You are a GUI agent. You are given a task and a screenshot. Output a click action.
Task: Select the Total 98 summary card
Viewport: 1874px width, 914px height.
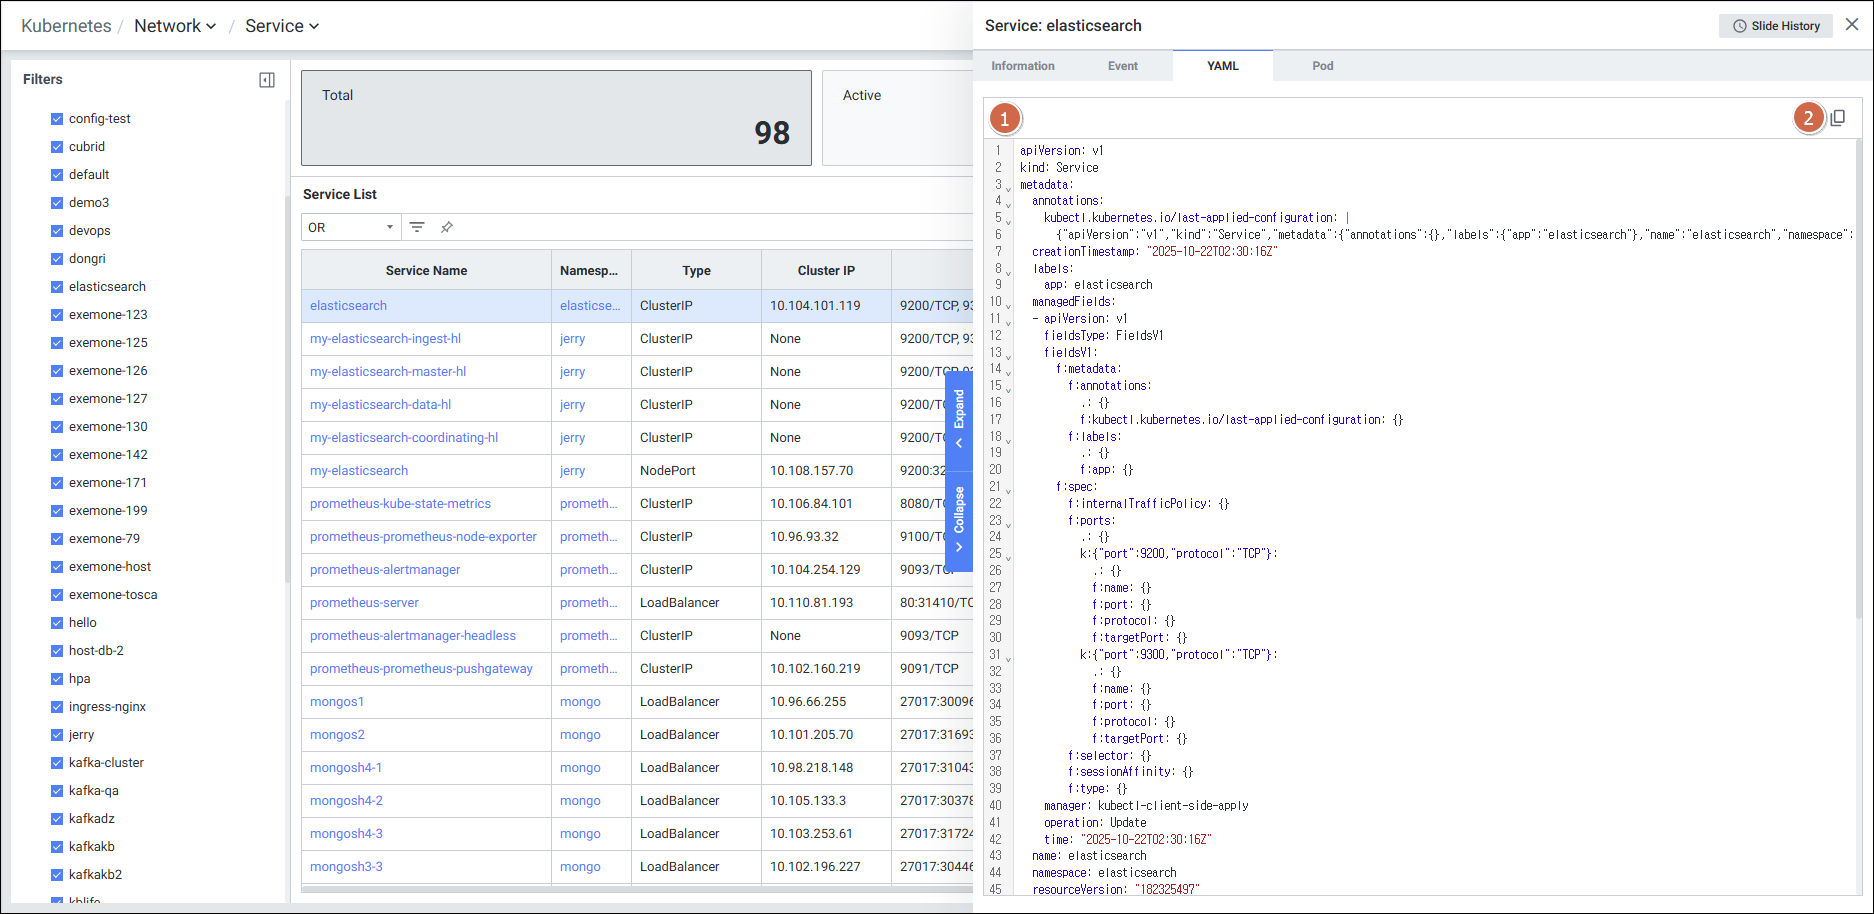556,118
